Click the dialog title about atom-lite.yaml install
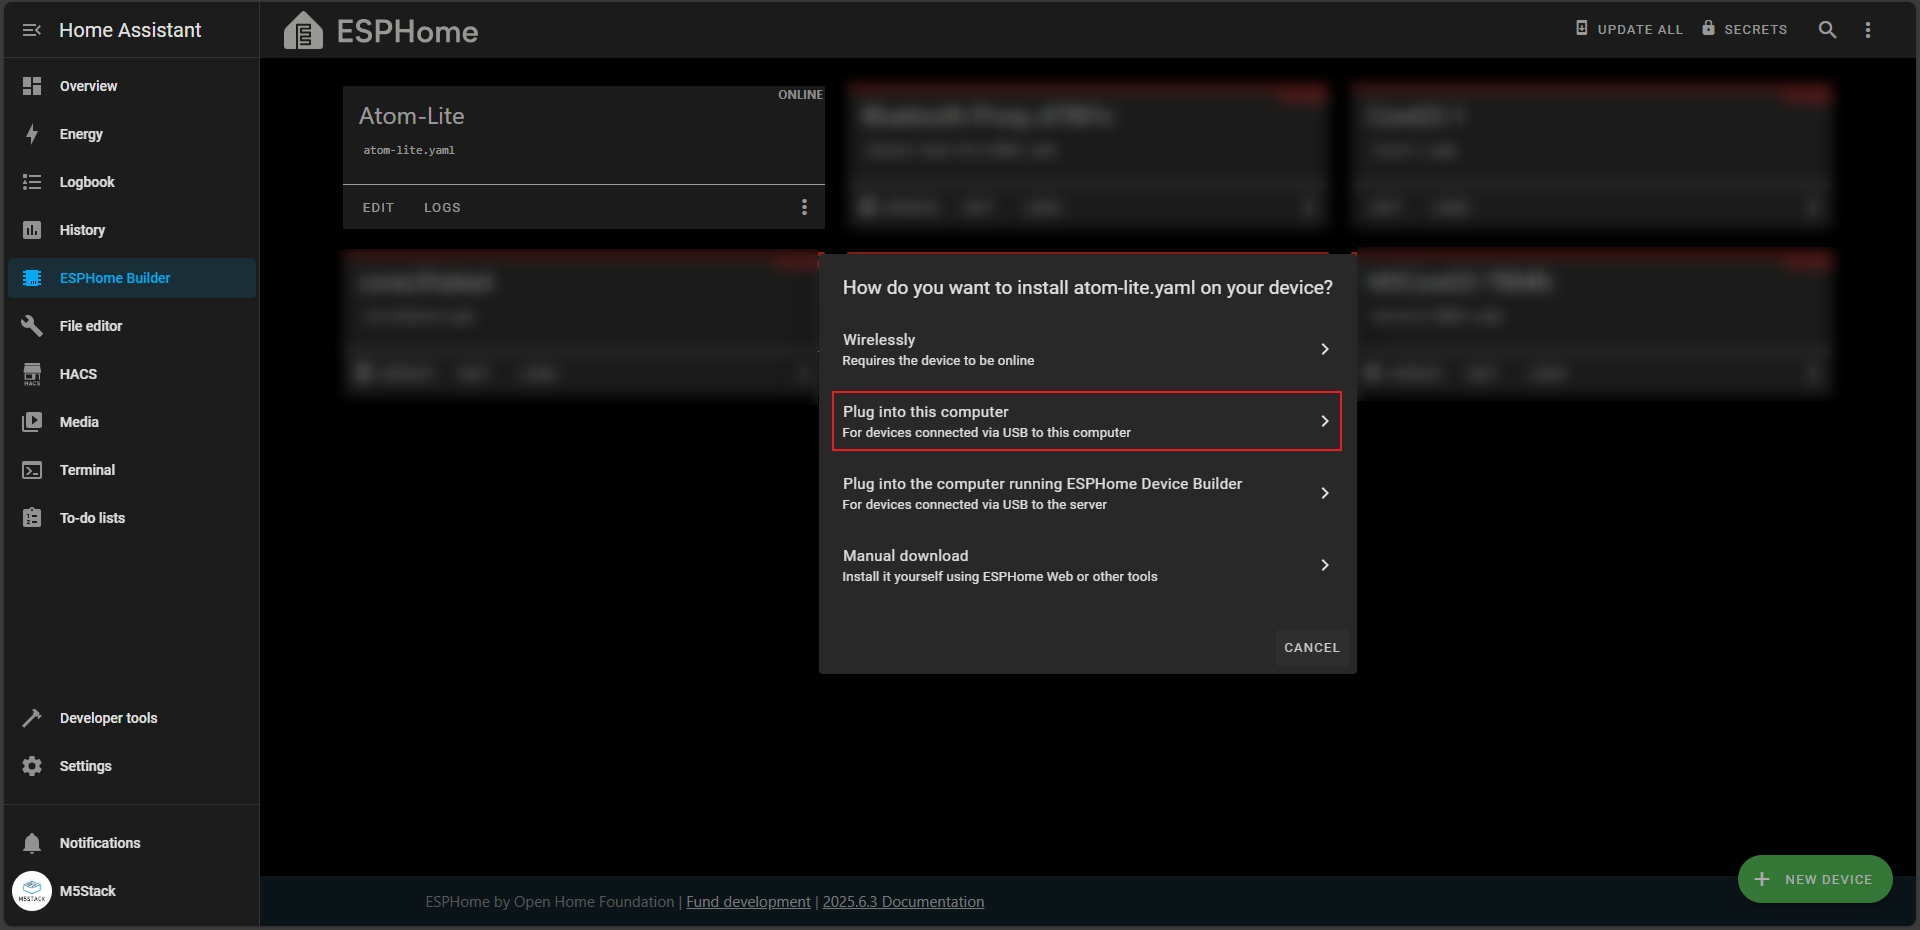The width and height of the screenshot is (1920, 930). (1087, 287)
